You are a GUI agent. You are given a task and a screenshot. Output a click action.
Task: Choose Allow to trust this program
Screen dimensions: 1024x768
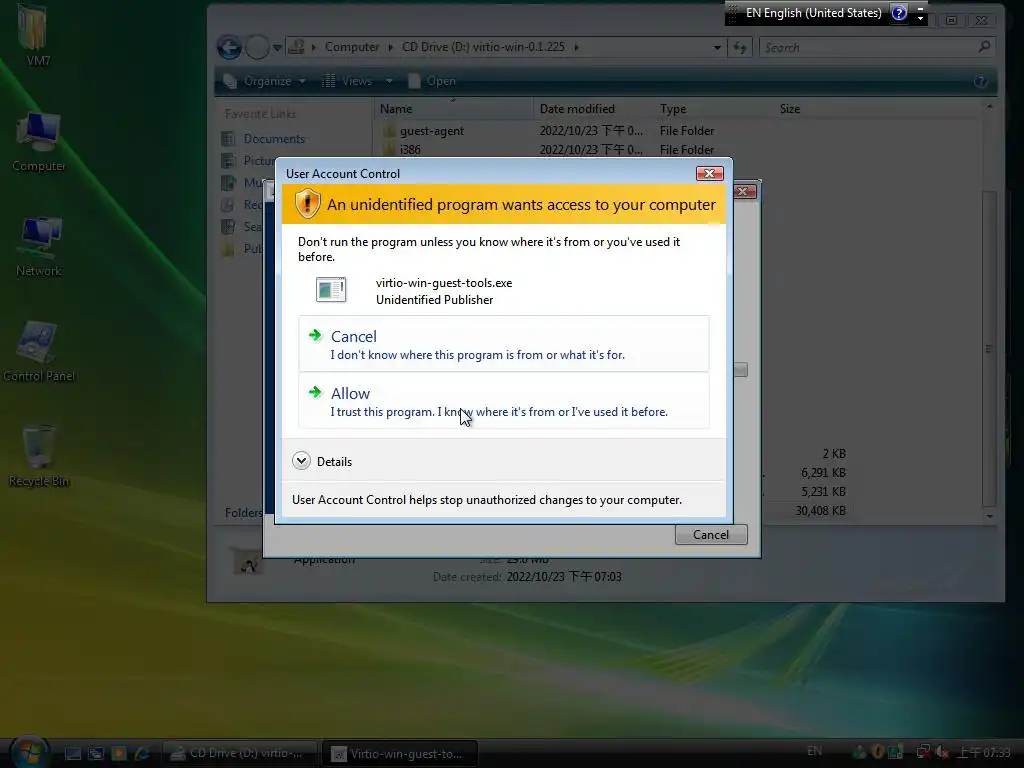pyautogui.click(x=504, y=401)
